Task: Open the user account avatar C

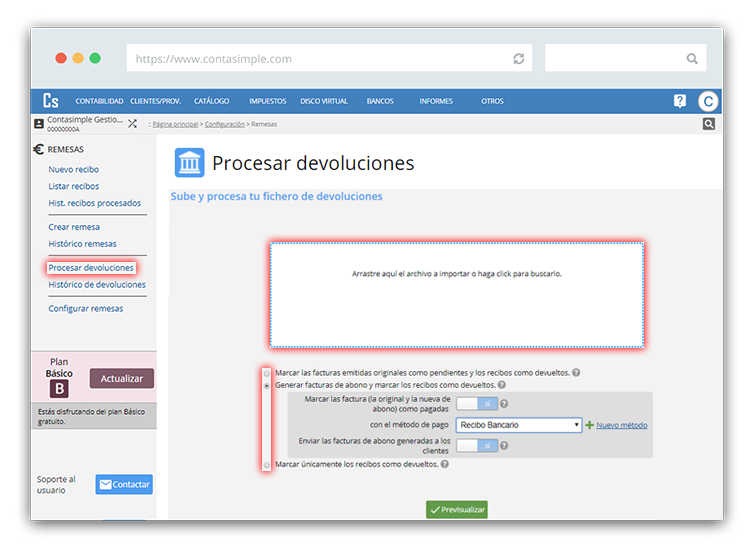Action: (x=708, y=101)
